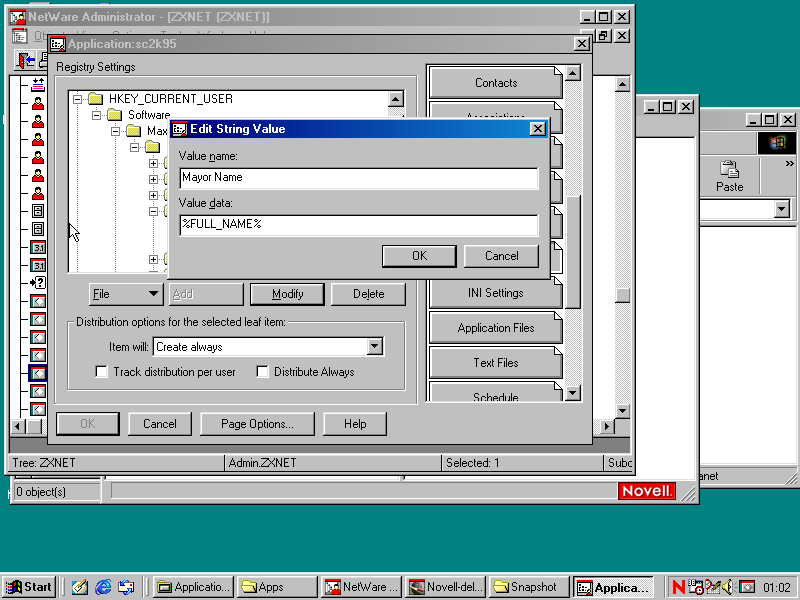The width and height of the screenshot is (800, 600).
Task: Collapse the unnamed folder node under Max
Action: point(134,147)
